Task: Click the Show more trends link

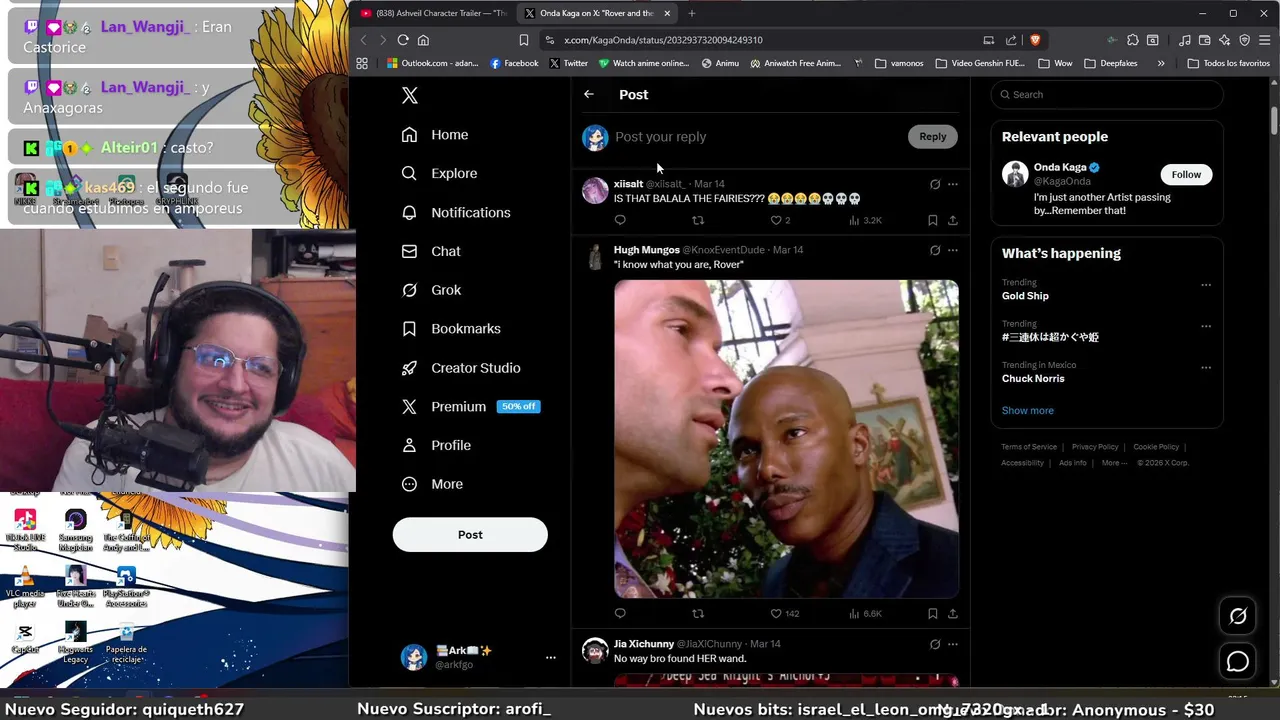Action: pyautogui.click(x=1027, y=411)
